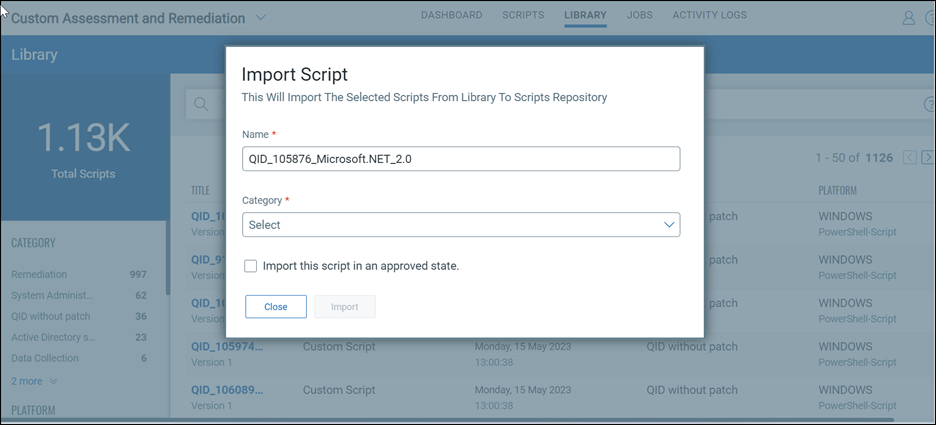Click 'Custom Script' in QID_105974 row
The image size is (936, 425).
339,346
